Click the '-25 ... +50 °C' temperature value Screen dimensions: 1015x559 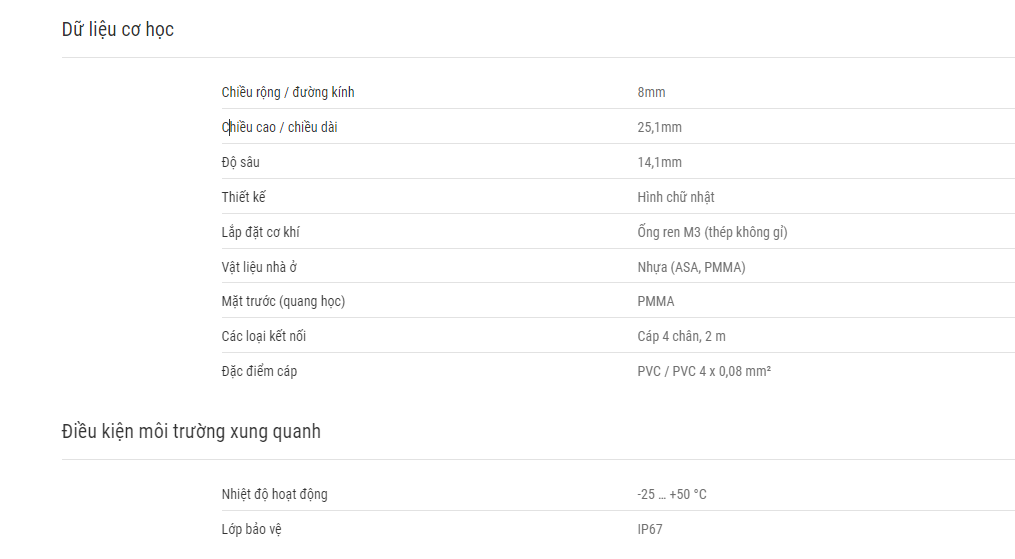tap(672, 494)
